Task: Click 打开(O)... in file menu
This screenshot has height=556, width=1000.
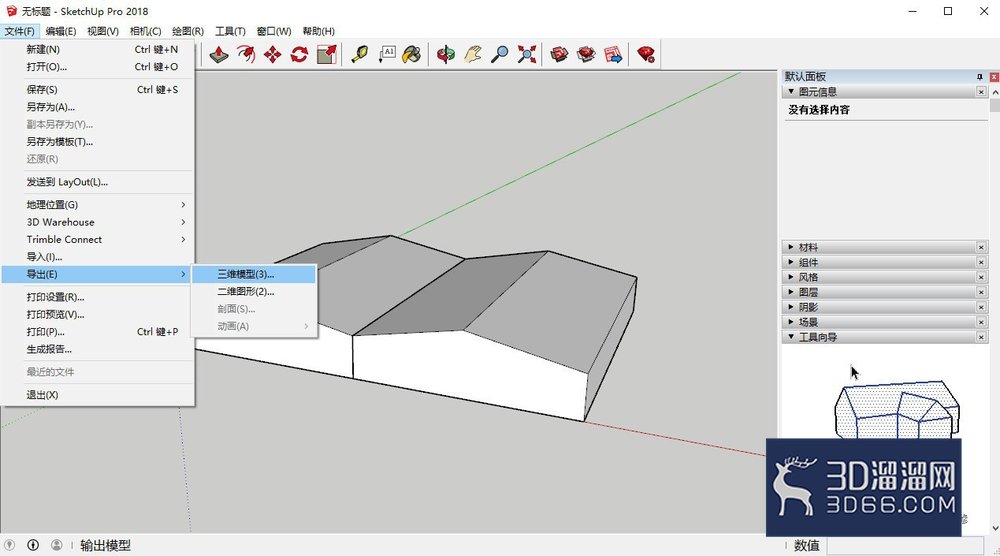Action: [x=97, y=66]
